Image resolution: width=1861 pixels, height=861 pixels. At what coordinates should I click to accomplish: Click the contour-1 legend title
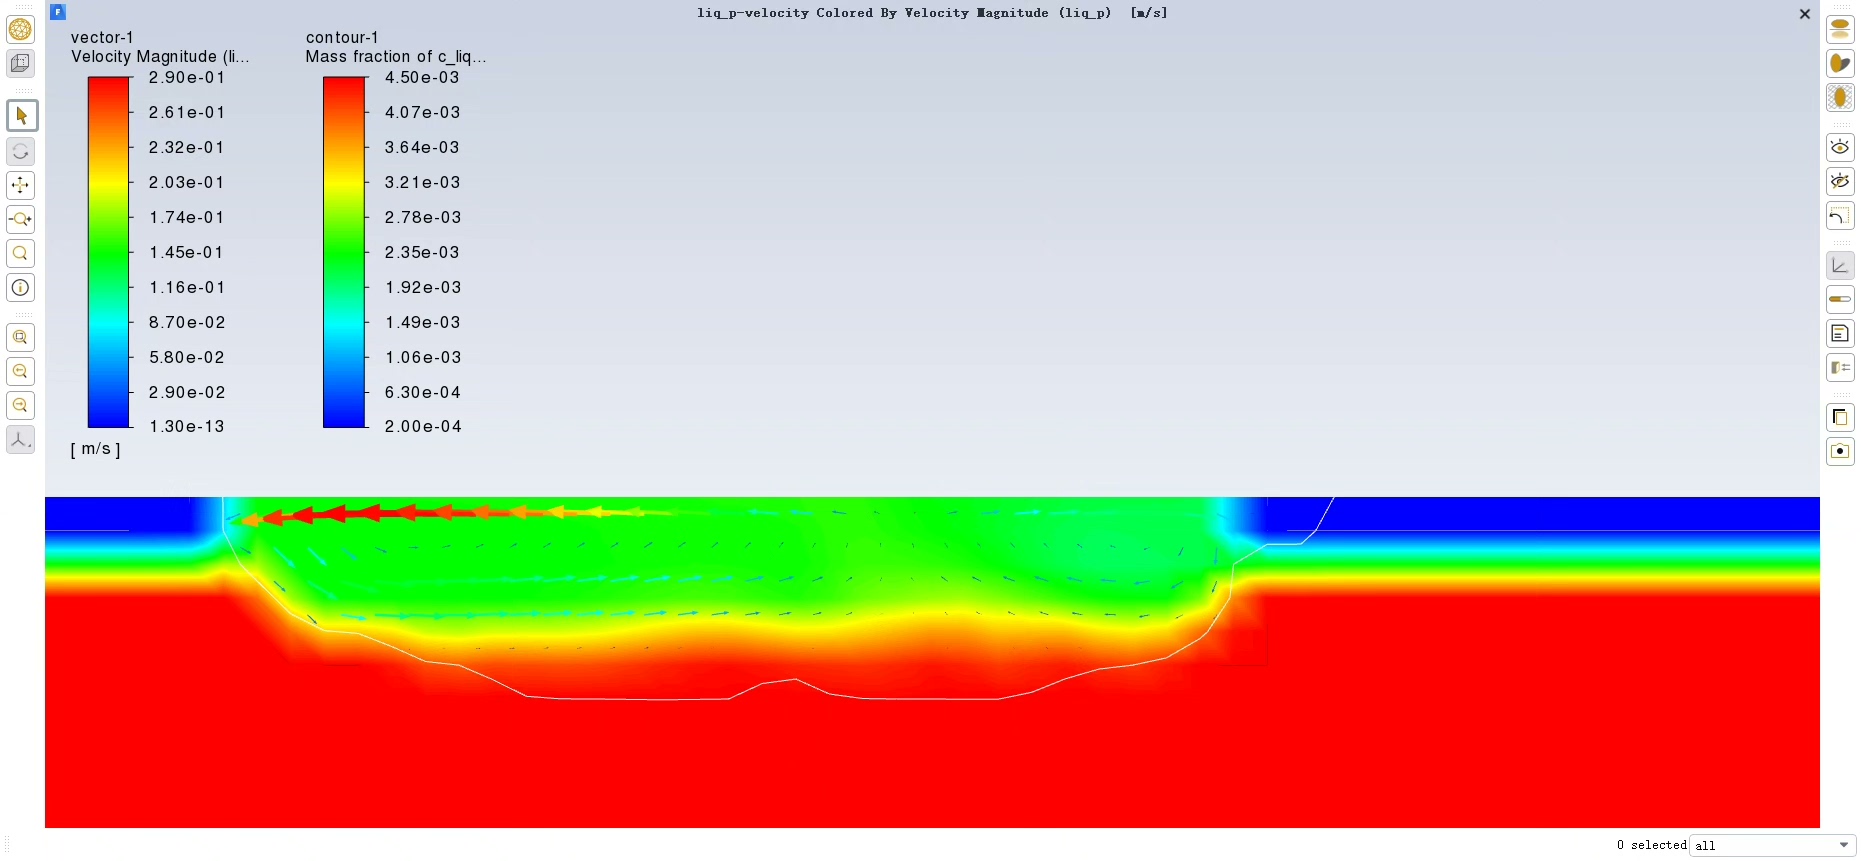pyautogui.click(x=342, y=37)
